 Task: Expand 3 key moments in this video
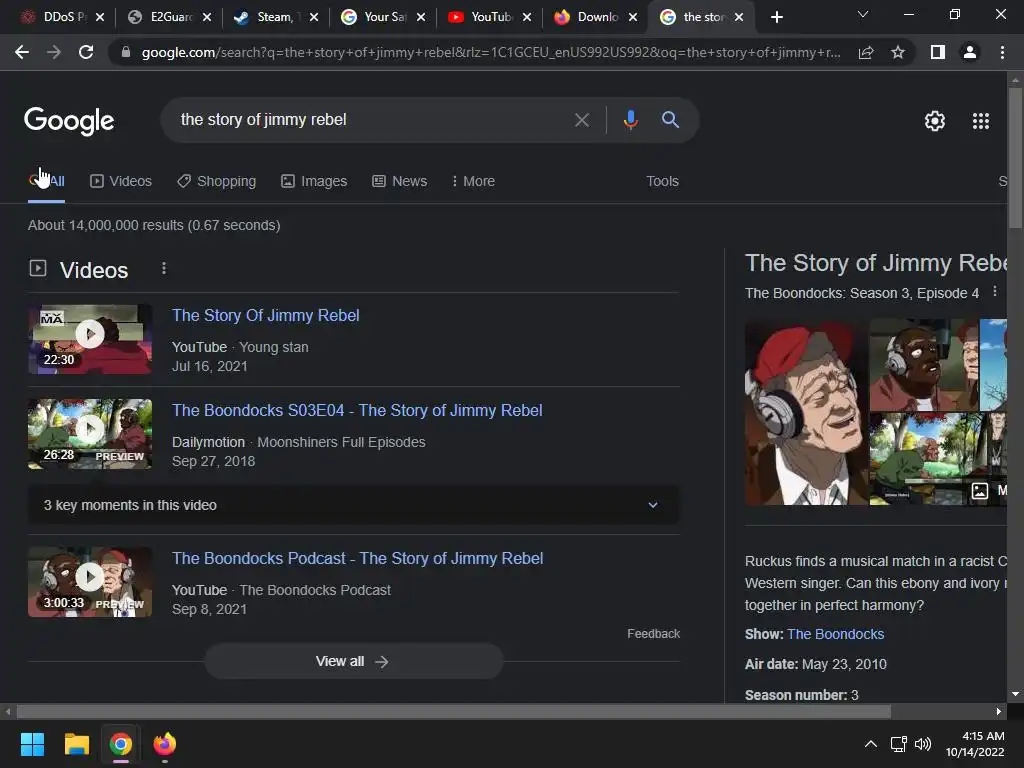pyautogui.click(x=354, y=505)
